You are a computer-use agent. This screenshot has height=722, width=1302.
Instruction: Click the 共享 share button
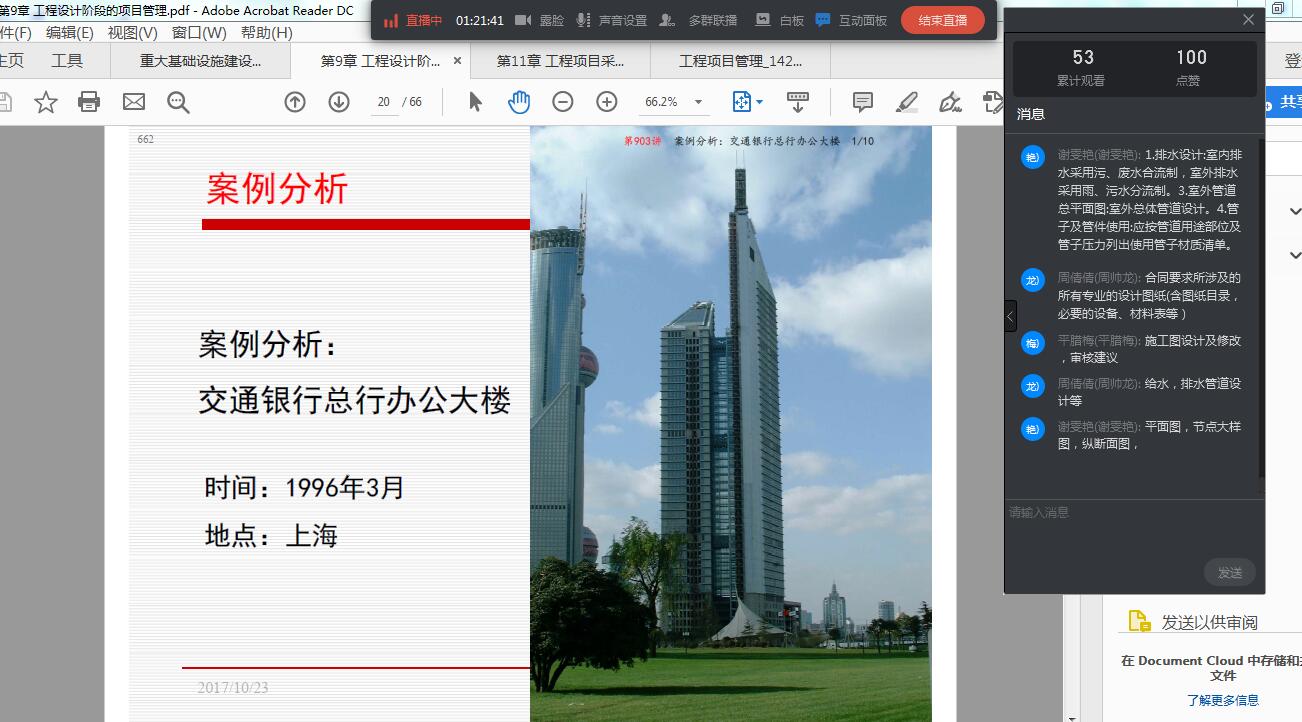pos(1284,102)
